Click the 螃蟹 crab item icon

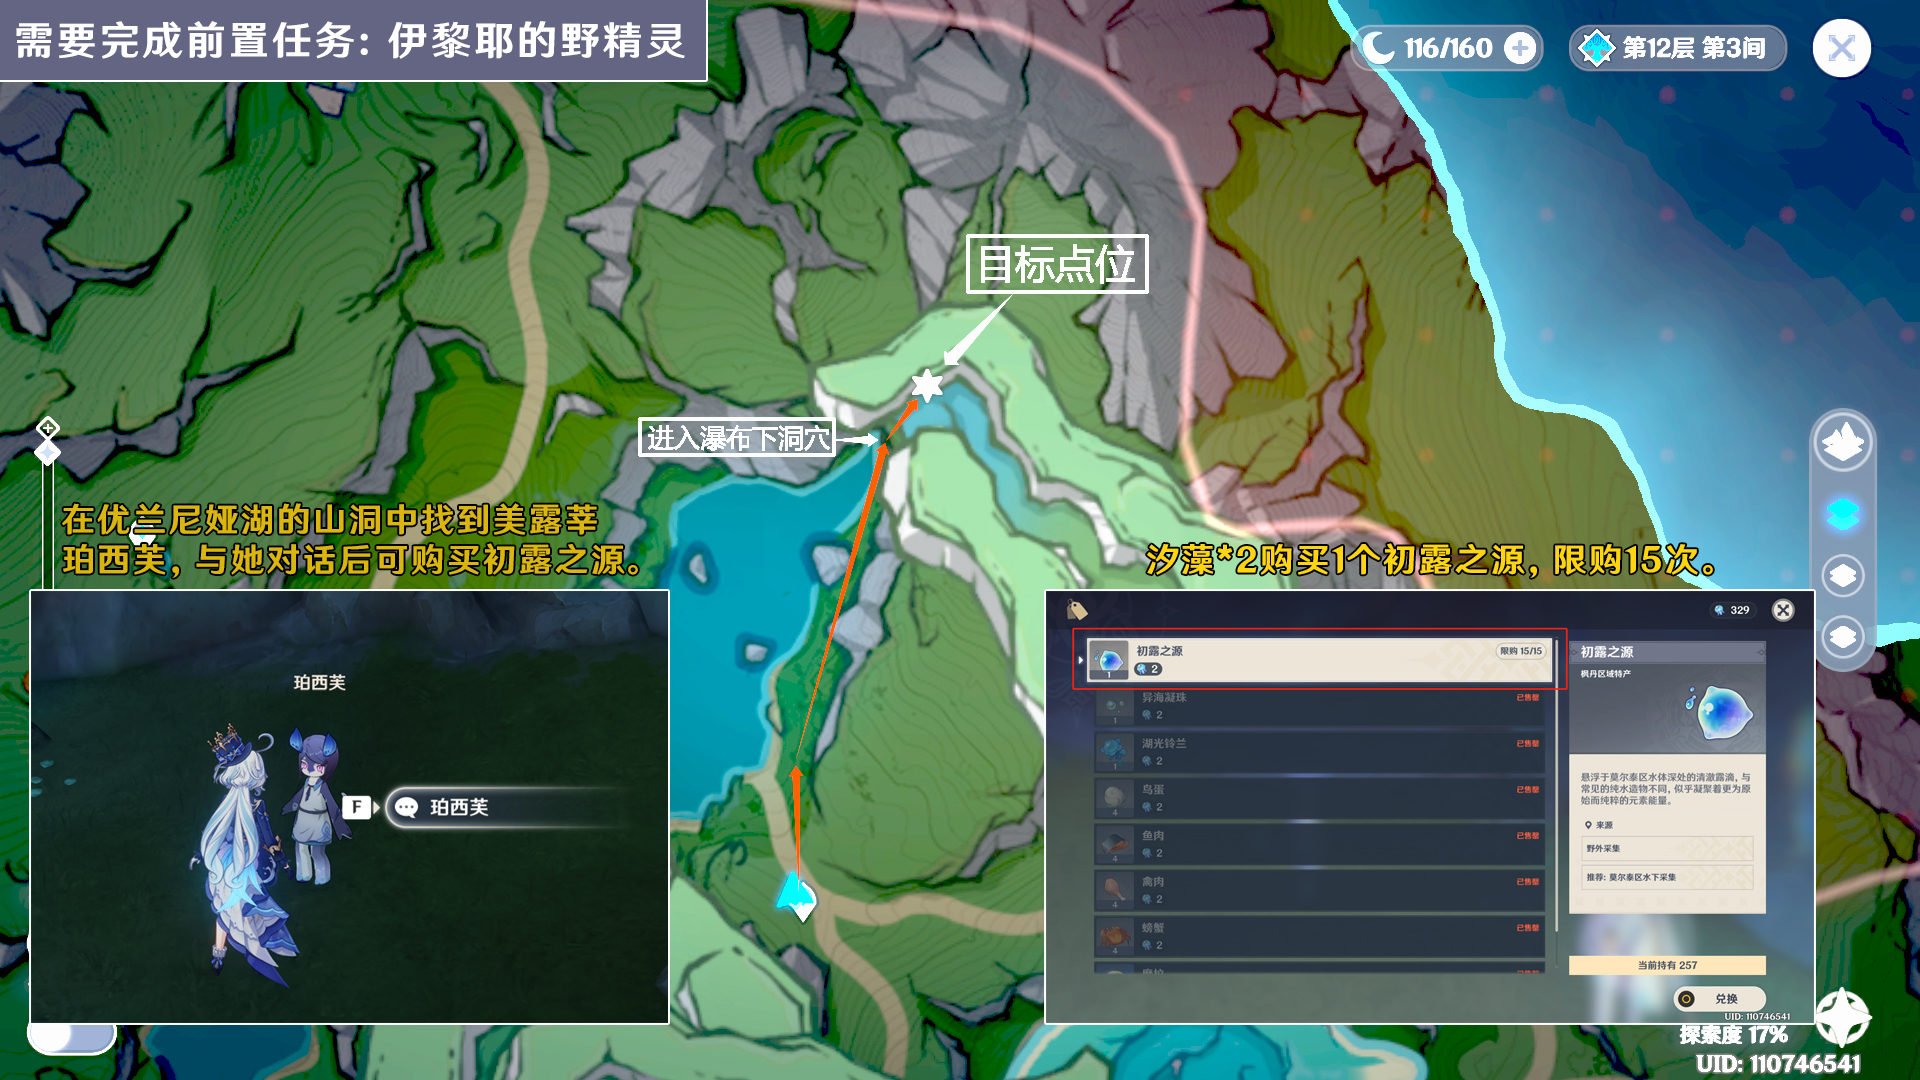[1114, 936]
